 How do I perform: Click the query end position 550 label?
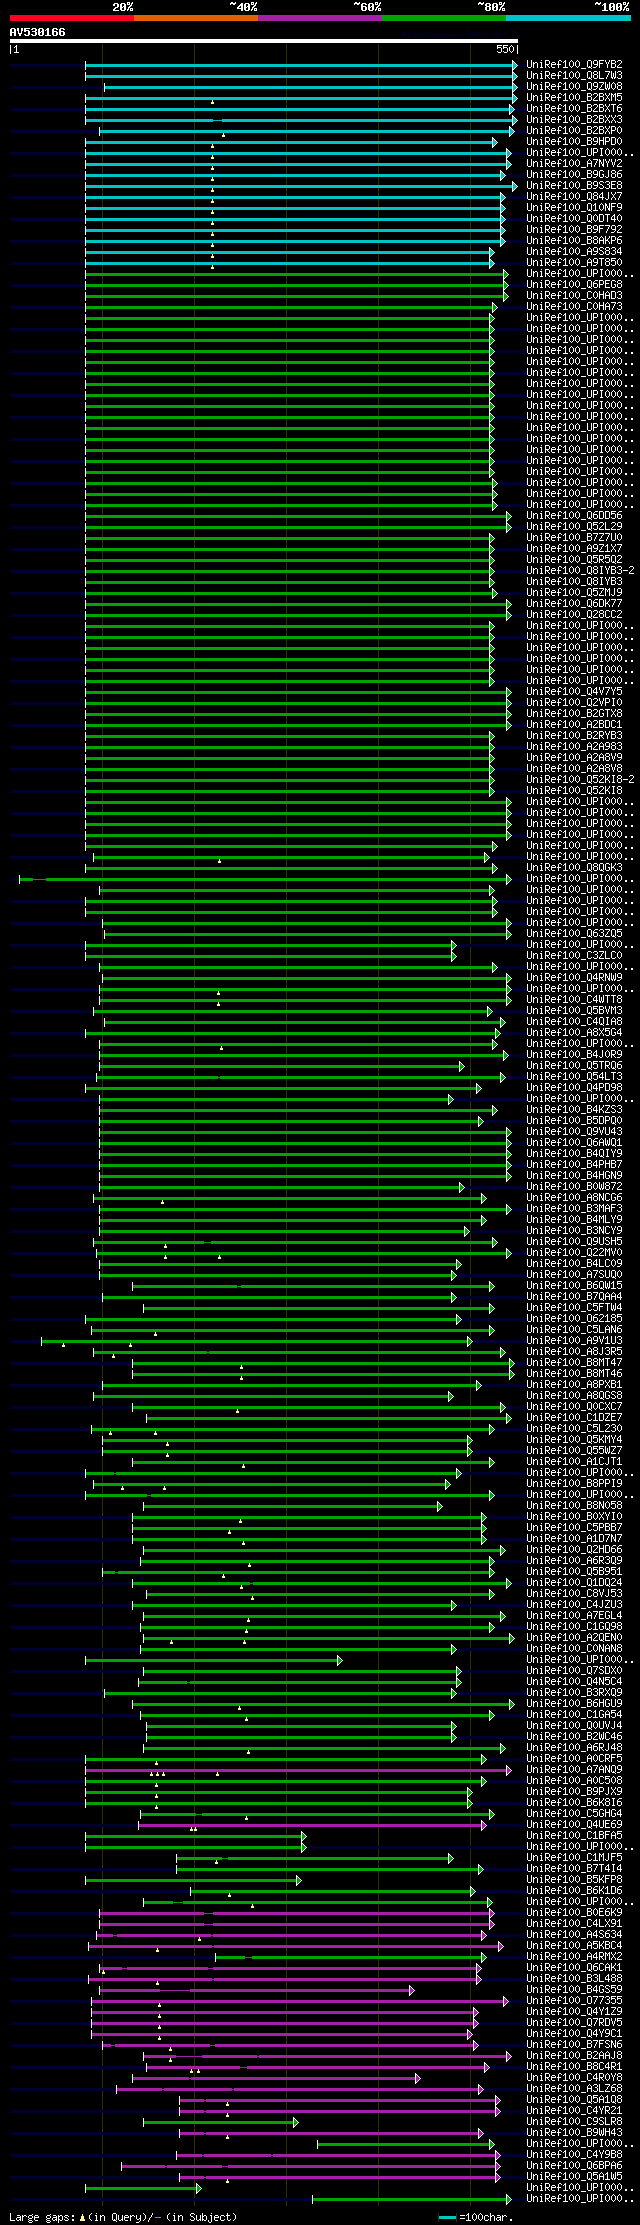(505, 49)
